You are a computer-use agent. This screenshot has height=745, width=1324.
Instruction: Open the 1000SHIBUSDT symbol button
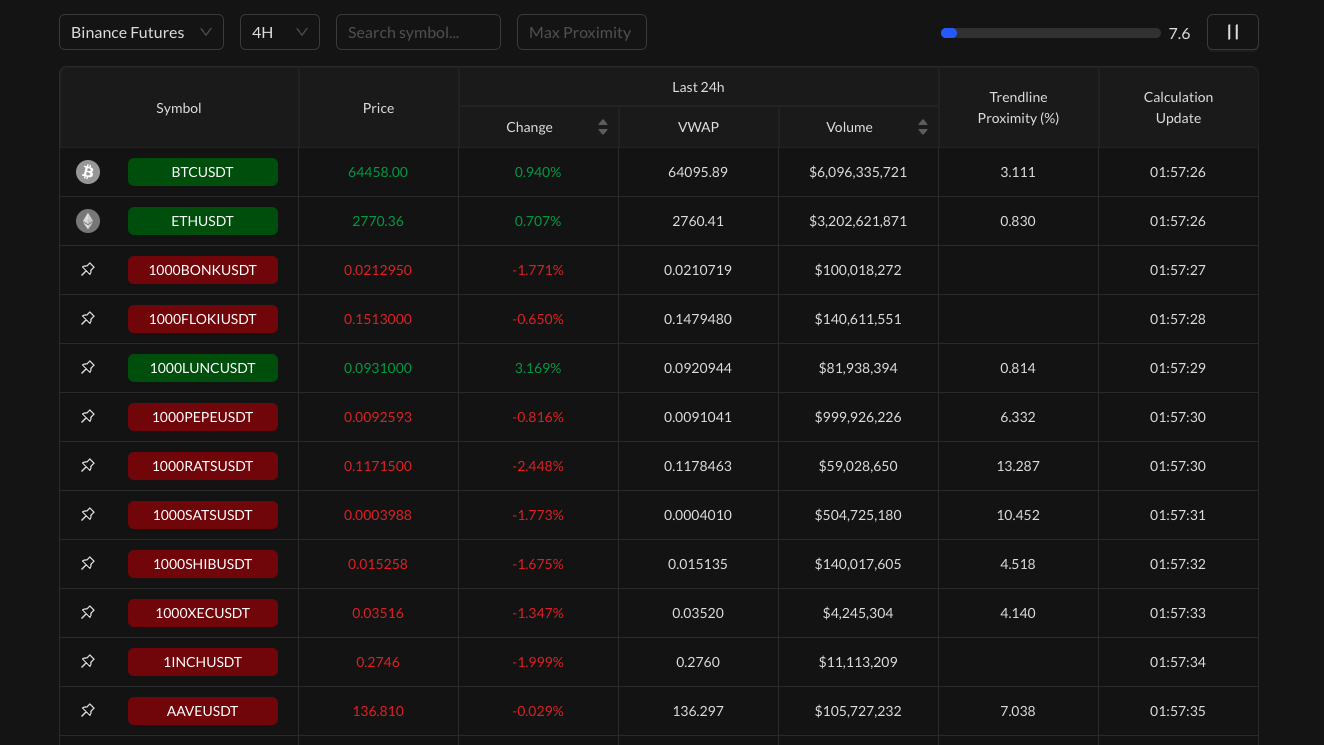(203, 564)
